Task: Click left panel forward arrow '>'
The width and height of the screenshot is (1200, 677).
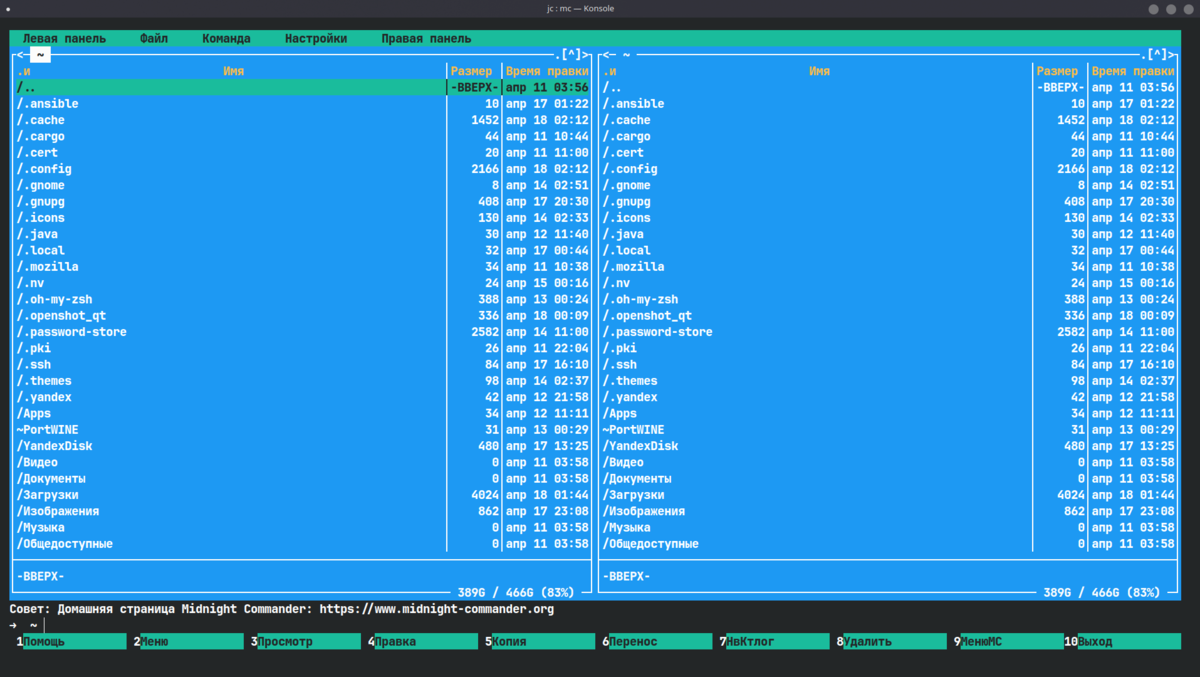Action: (x=587, y=55)
